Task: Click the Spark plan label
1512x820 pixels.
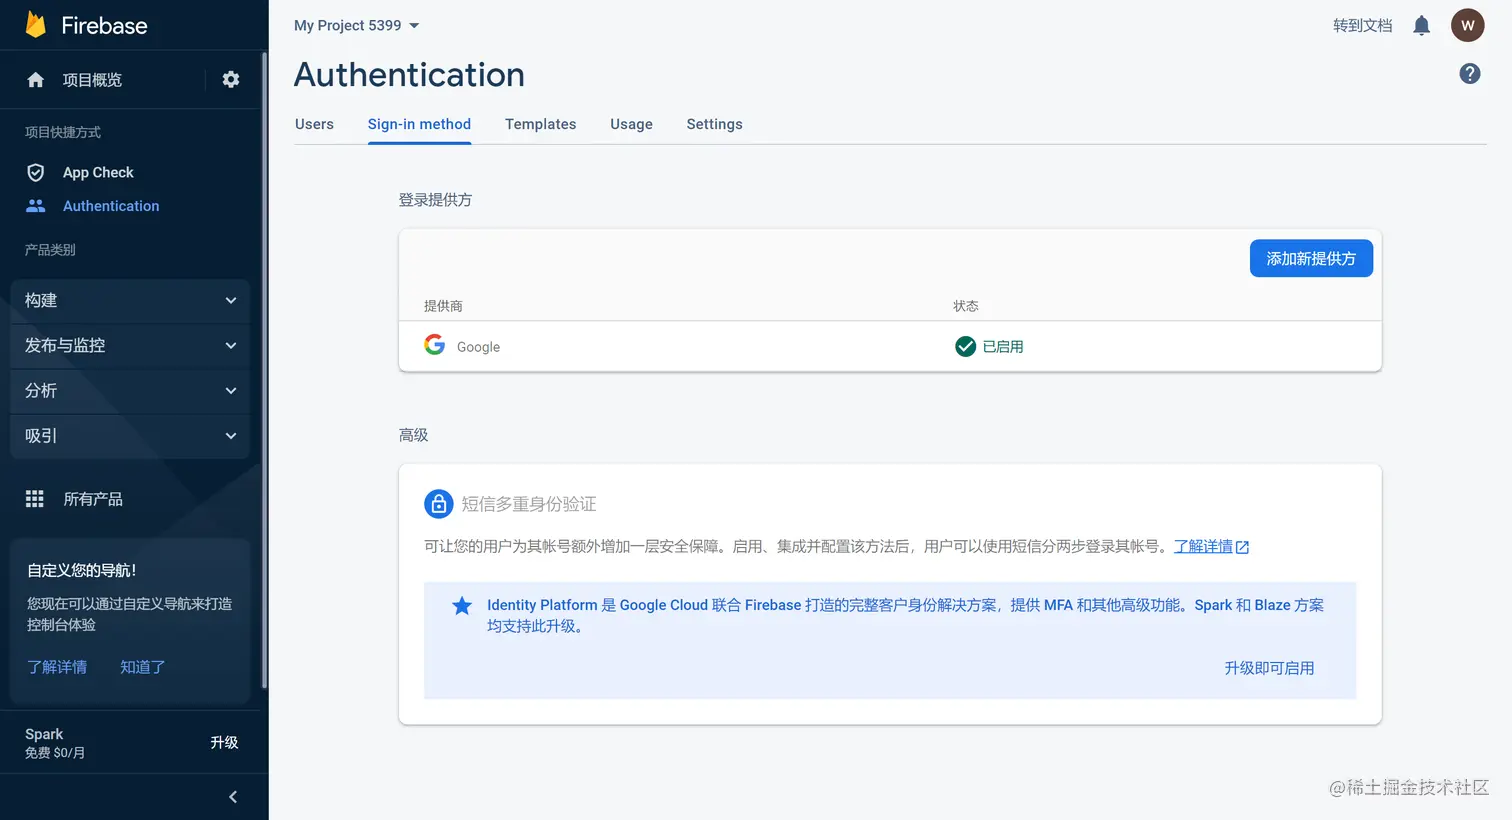Action: pyautogui.click(x=44, y=734)
